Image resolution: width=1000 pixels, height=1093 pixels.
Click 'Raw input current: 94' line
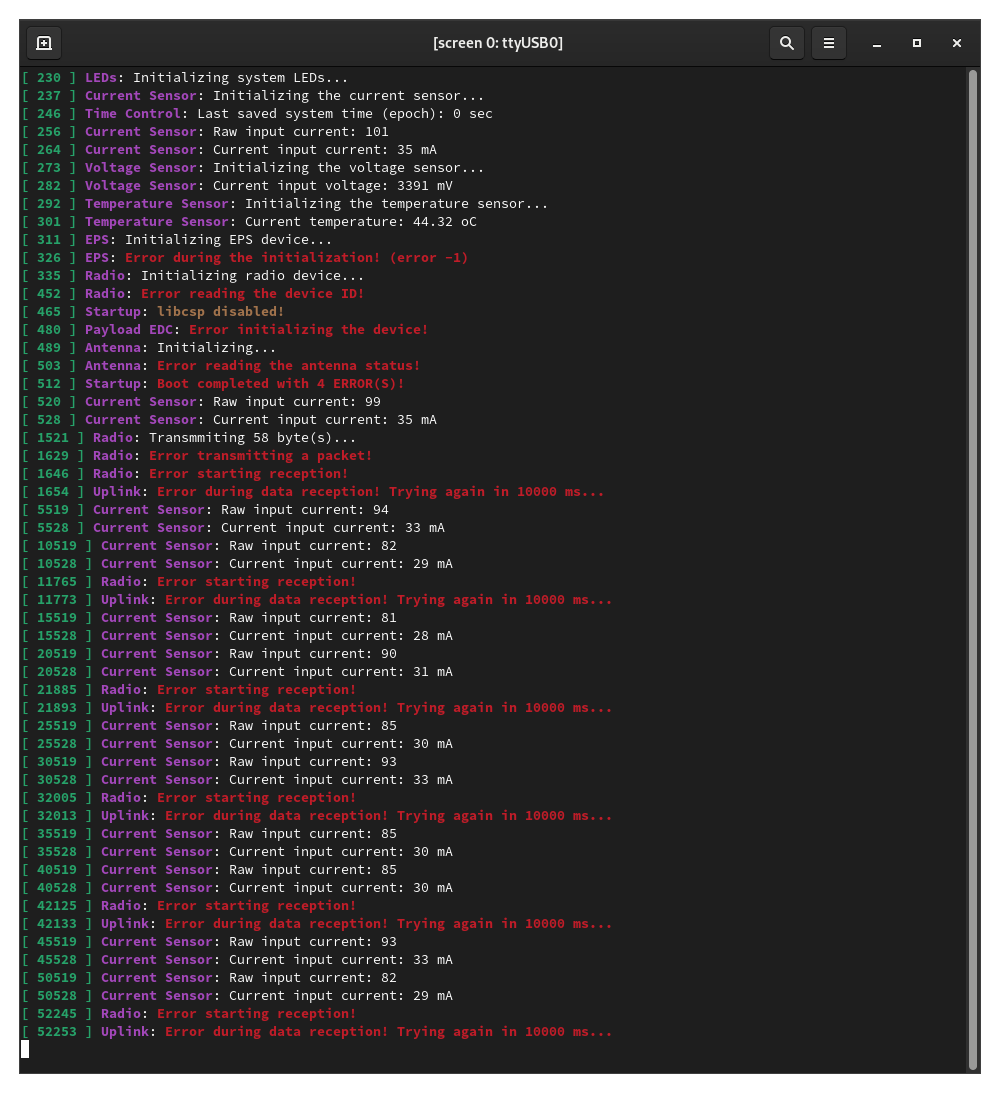point(205,510)
